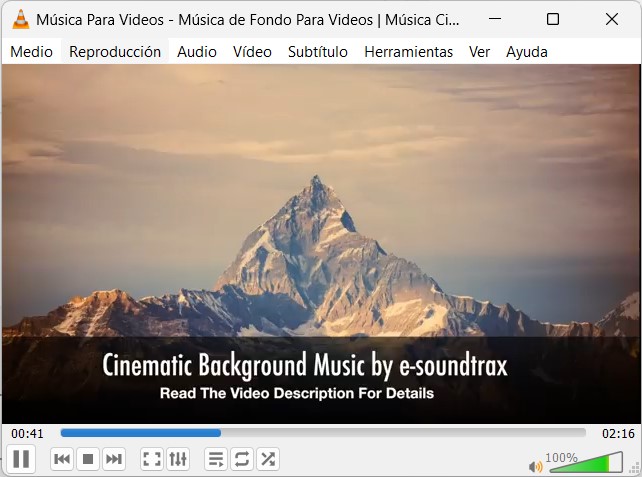
Task: Click the VLC cone icon in title bar
Action: [21, 19]
